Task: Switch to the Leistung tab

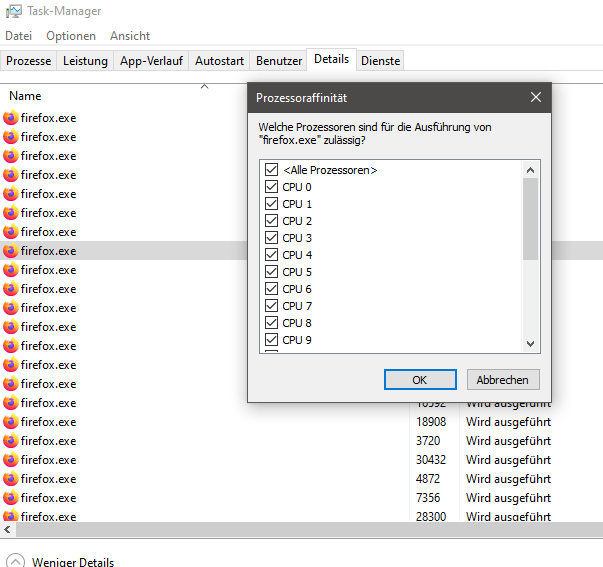Action: pos(85,61)
